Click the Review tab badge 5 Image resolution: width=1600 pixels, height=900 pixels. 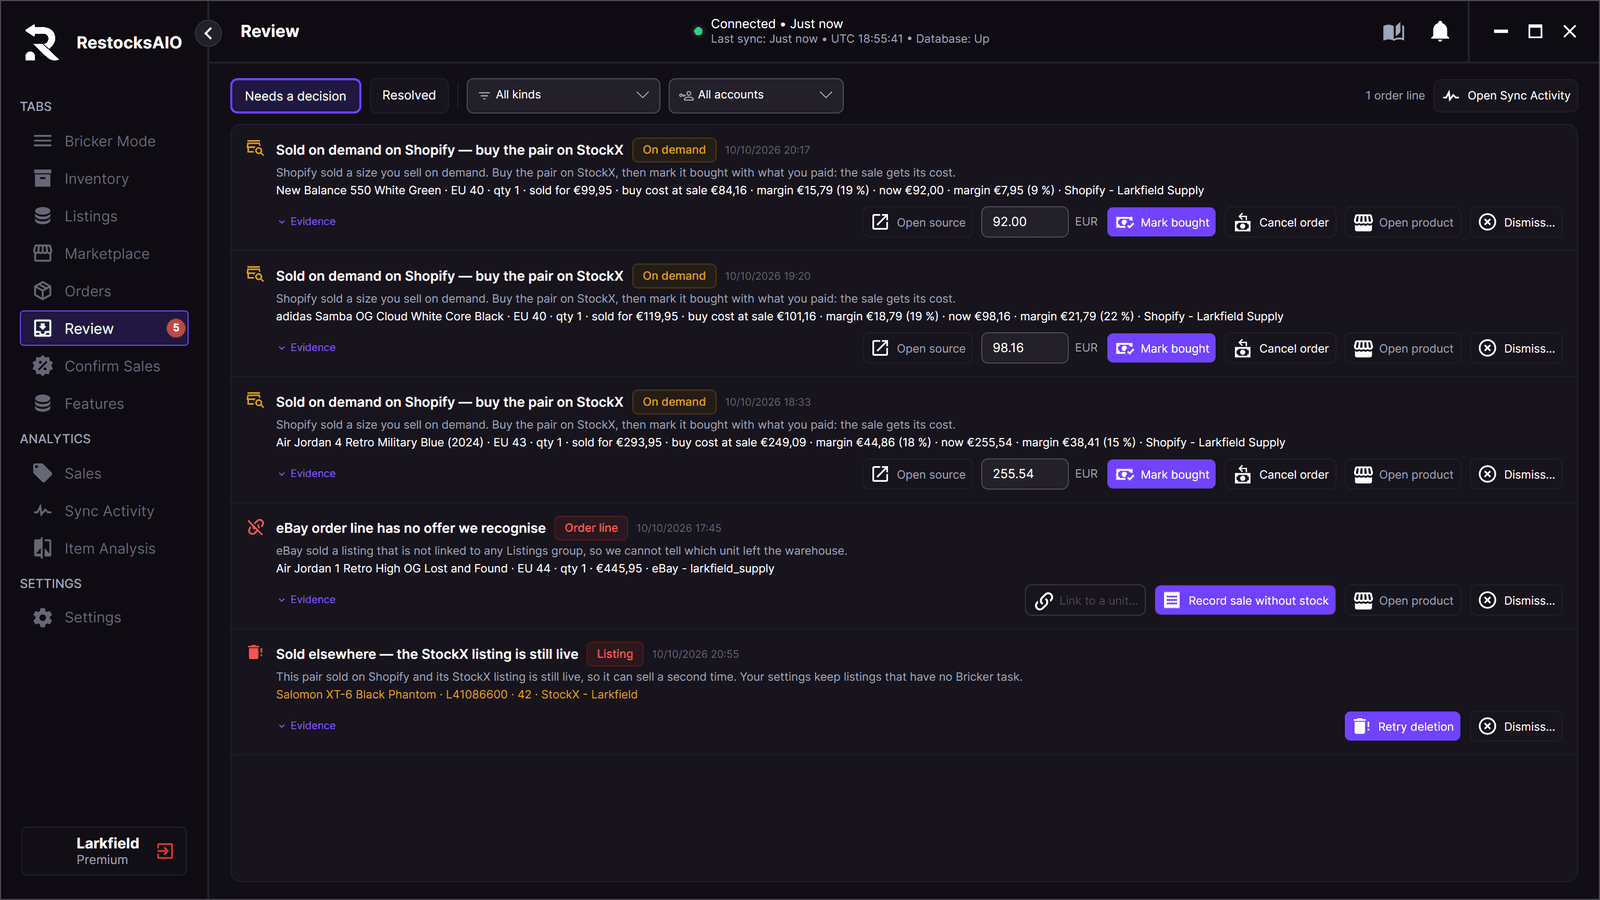(x=175, y=328)
